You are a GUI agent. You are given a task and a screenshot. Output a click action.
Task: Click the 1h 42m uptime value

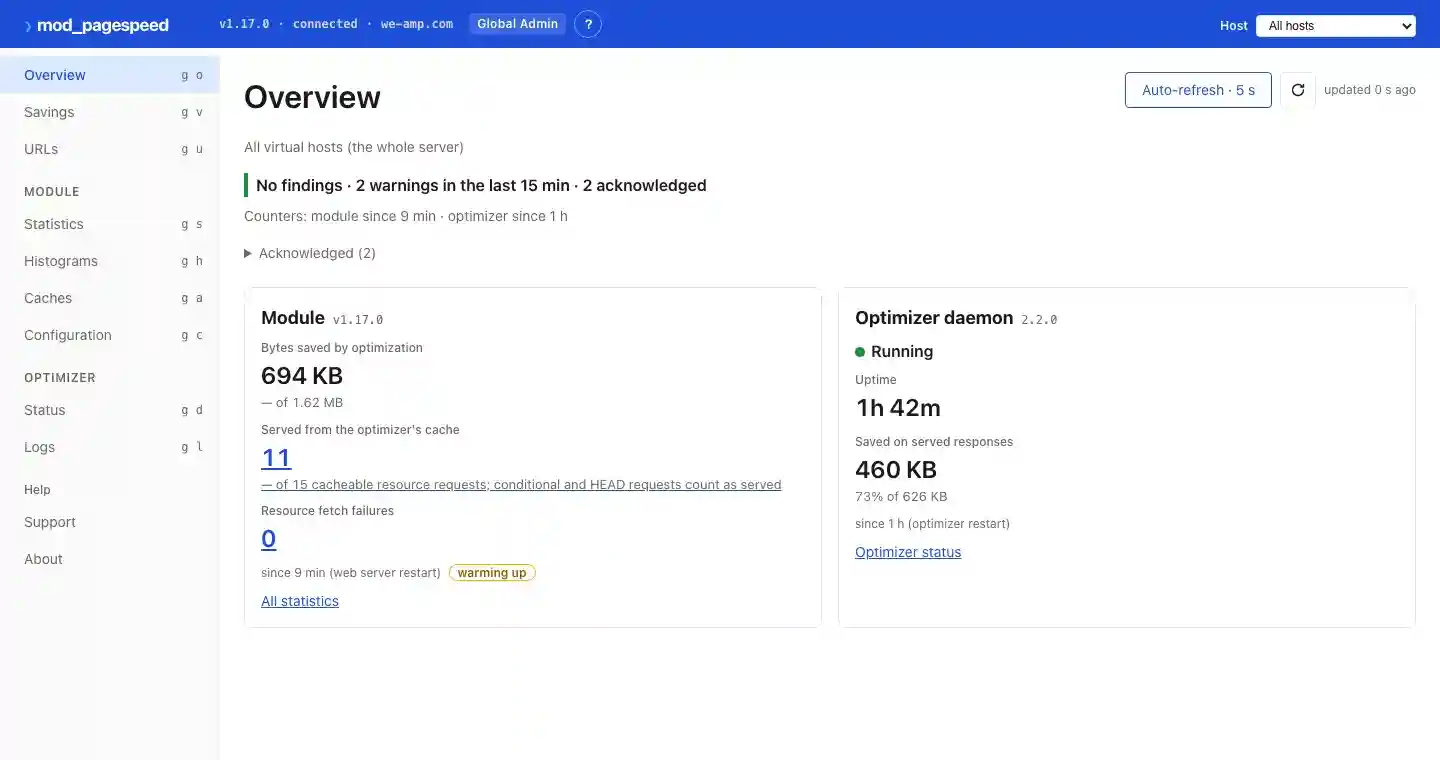point(898,408)
